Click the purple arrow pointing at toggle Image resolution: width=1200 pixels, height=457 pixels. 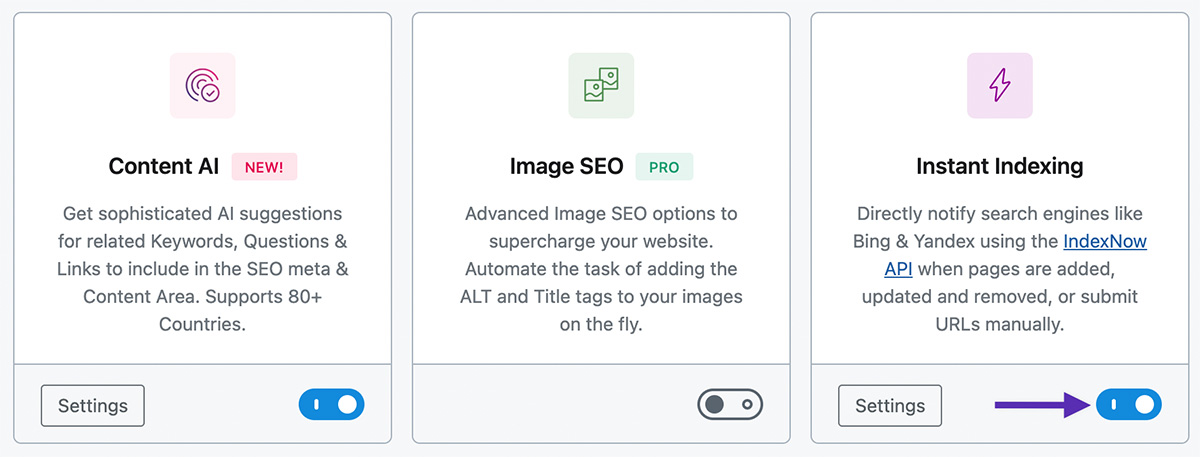(x=1043, y=405)
